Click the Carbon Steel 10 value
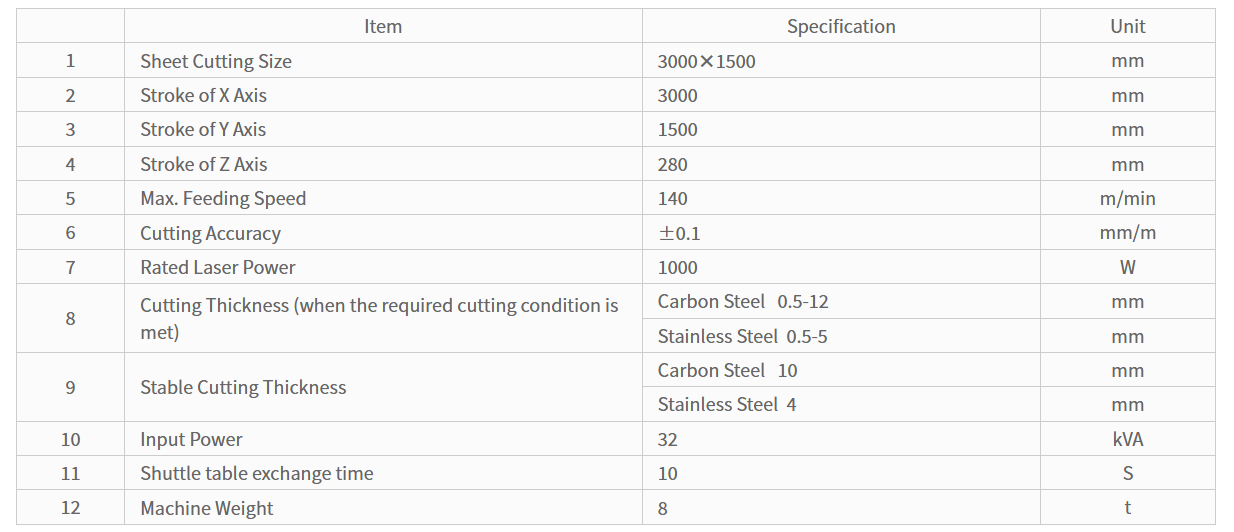The height and width of the screenshot is (532, 1234). (727, 370)
